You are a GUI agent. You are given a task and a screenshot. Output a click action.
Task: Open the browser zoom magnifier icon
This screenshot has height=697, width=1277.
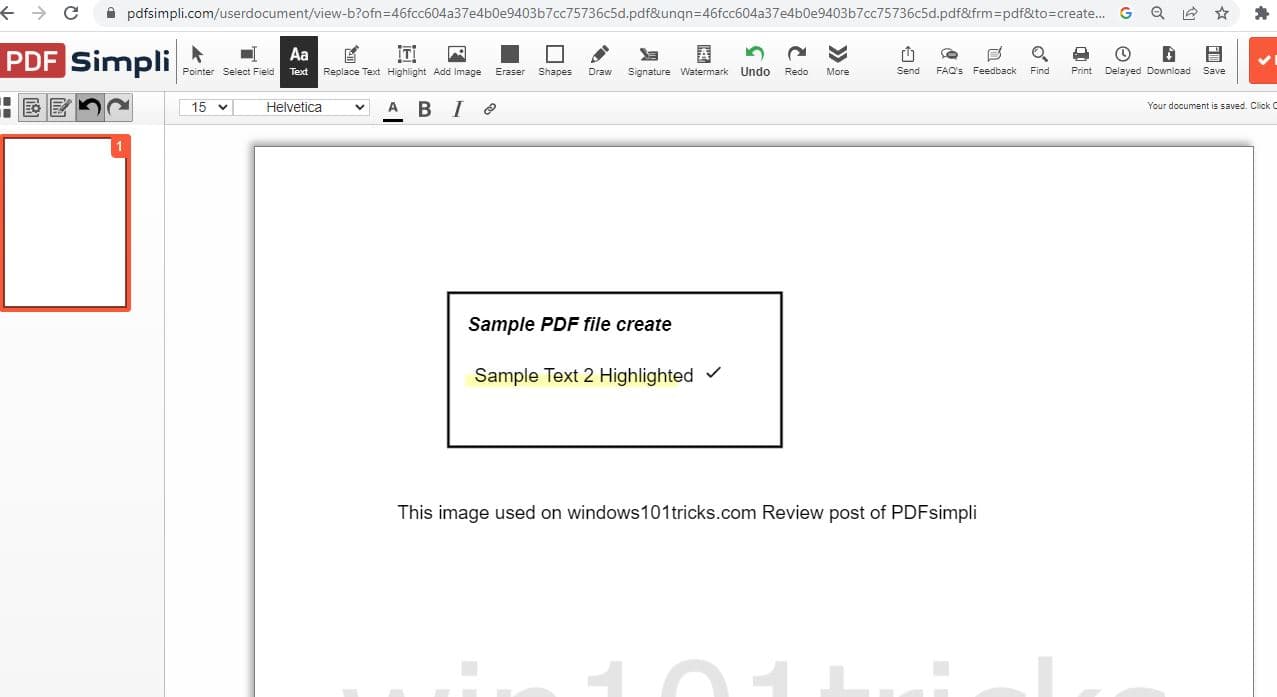[x=1158, y=14]
